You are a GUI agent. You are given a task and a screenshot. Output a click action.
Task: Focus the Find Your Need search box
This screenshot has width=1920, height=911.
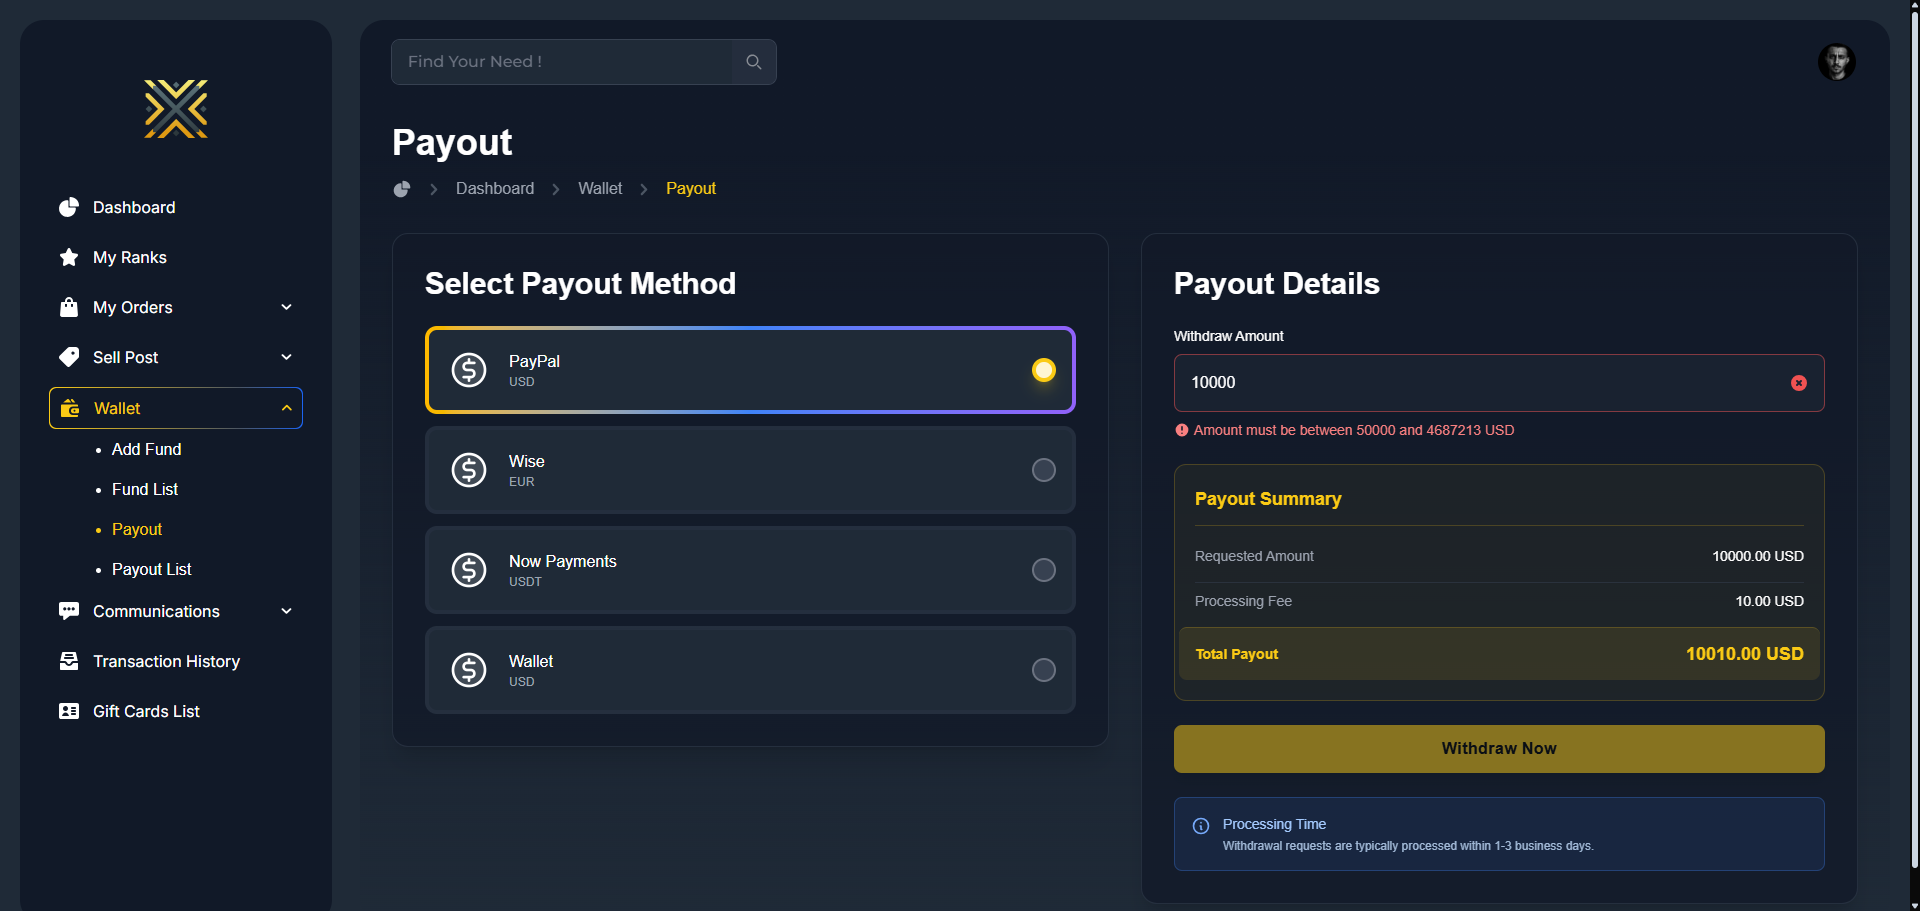562,62
